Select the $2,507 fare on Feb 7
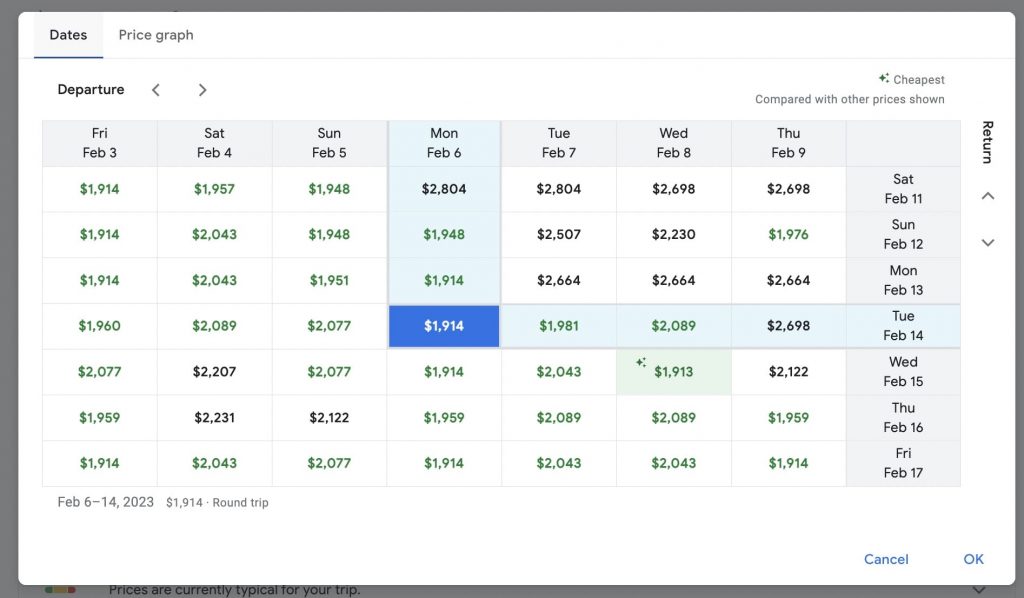This screenshot has width=1024, height=598. coord(558,234)
